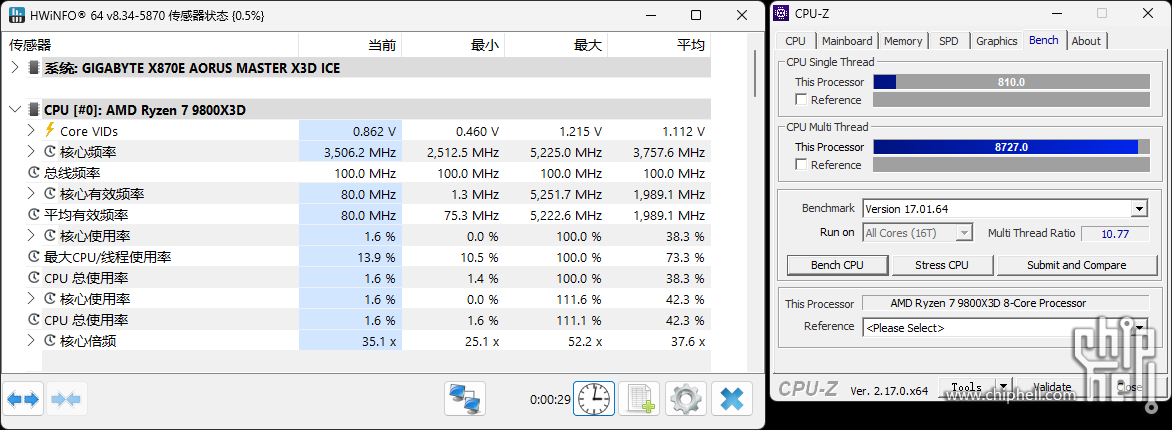Expand the GIGABYTE X870E AORUS MASTER system group
The width and height of the screenshot is (1172, 430).
tap(15, 68)
